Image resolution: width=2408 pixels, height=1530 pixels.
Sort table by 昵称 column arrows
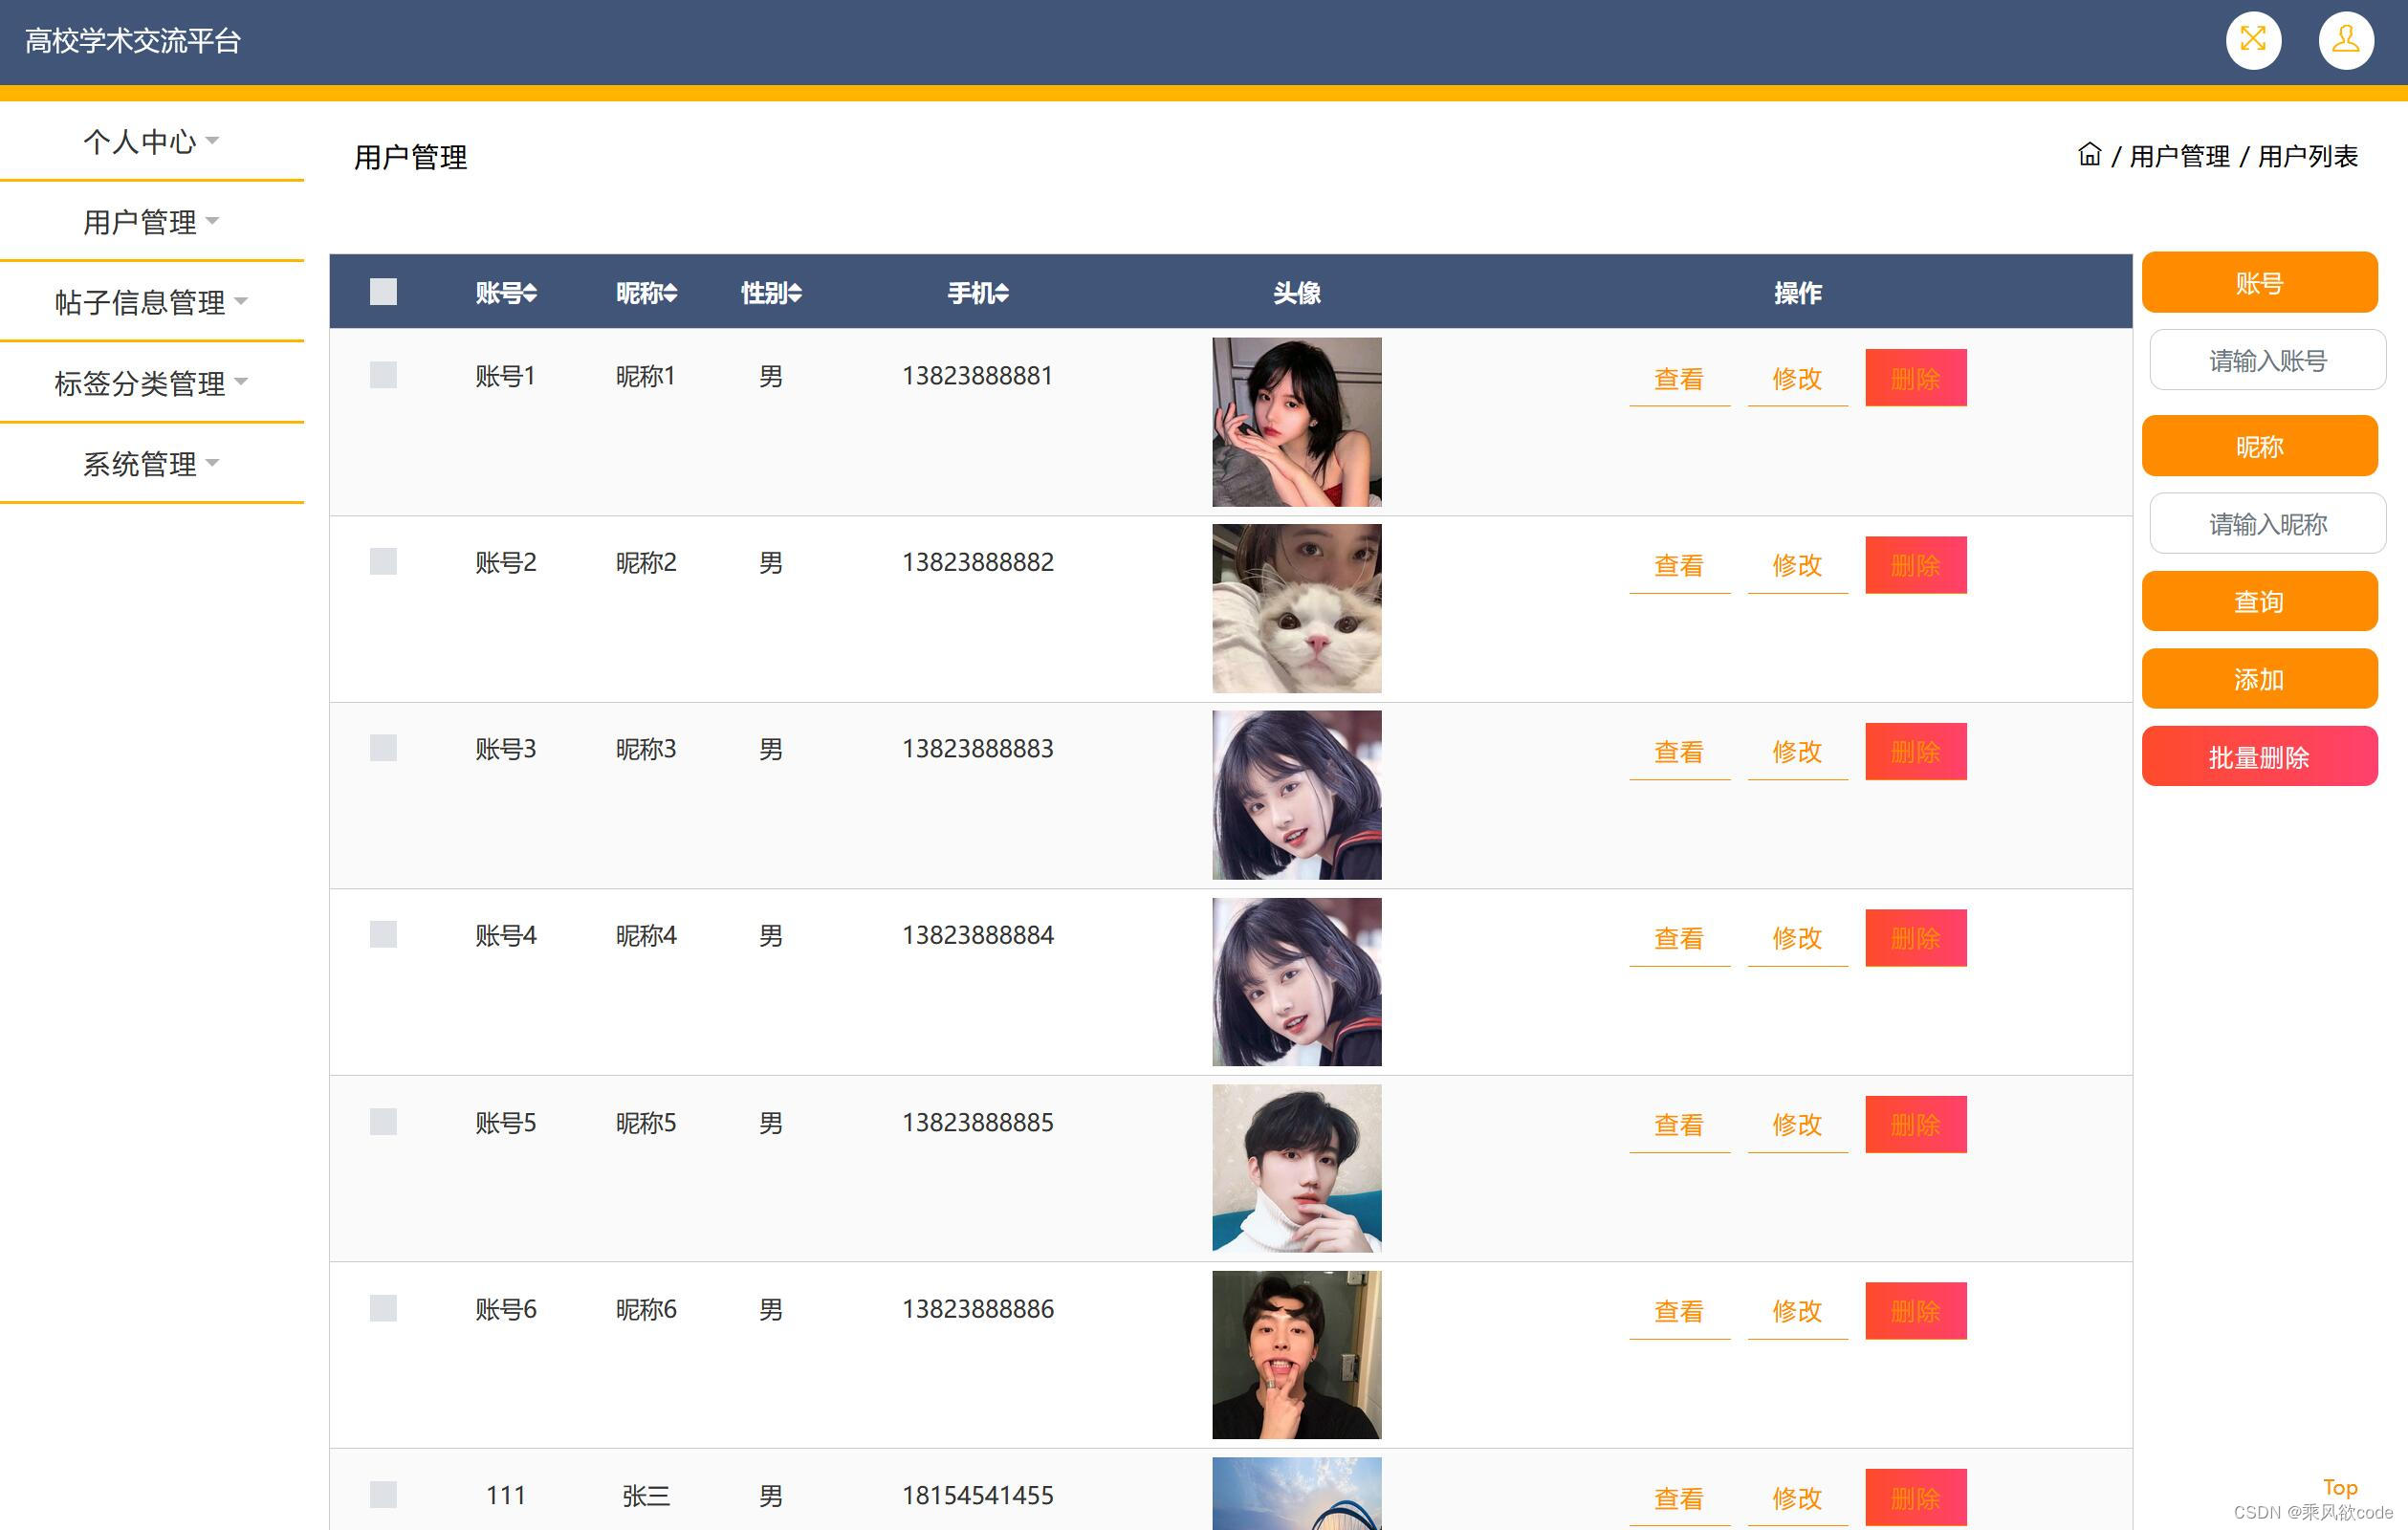(x=670, y=293)
